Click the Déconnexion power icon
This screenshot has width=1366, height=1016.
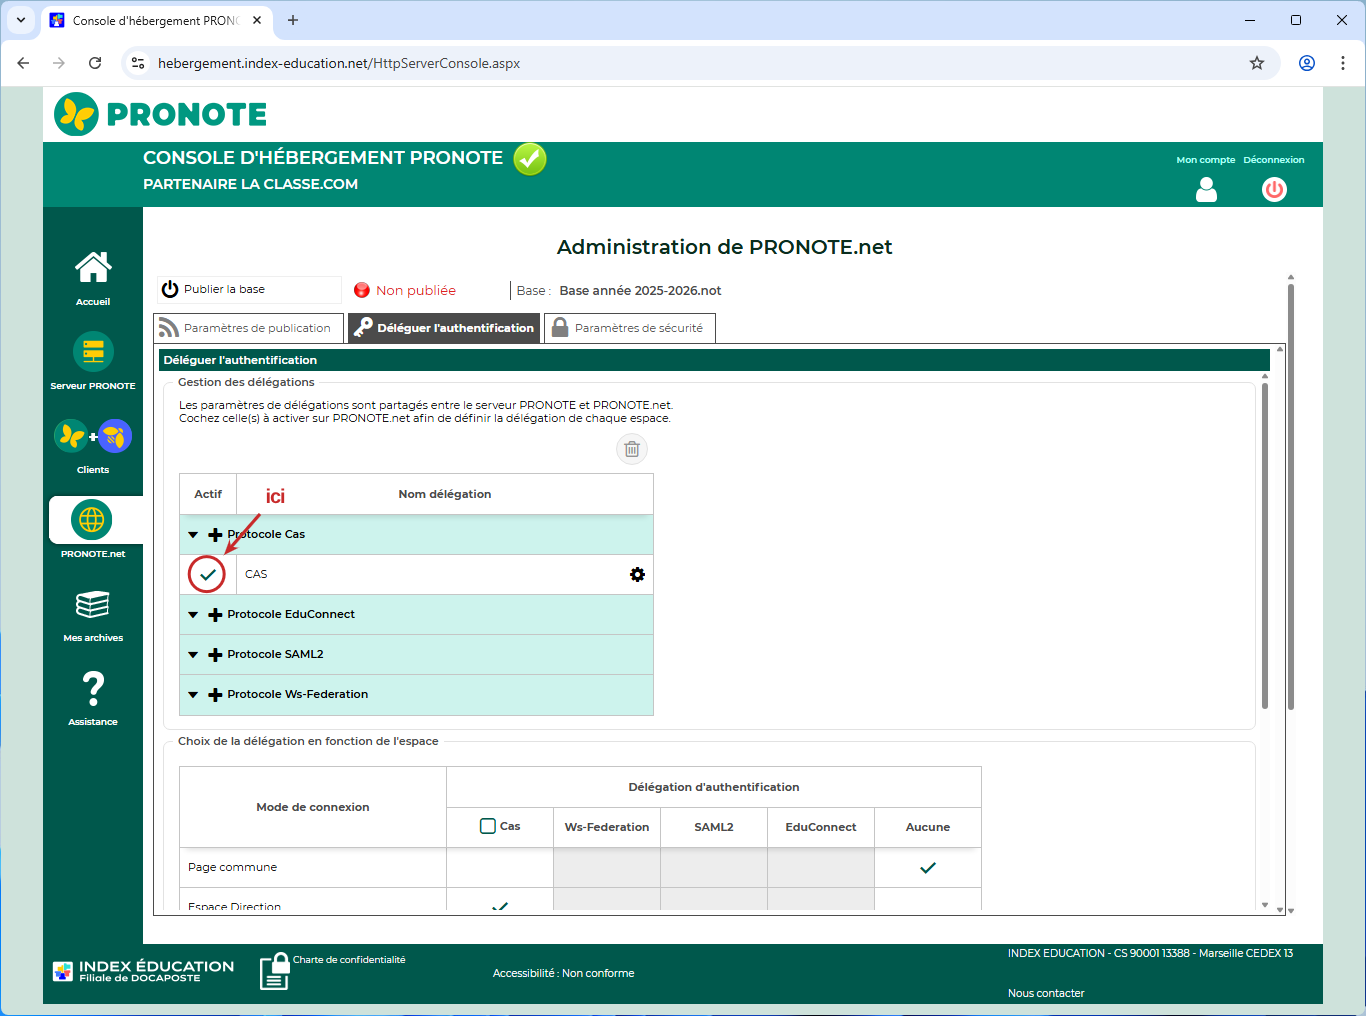pos(1274,190)
